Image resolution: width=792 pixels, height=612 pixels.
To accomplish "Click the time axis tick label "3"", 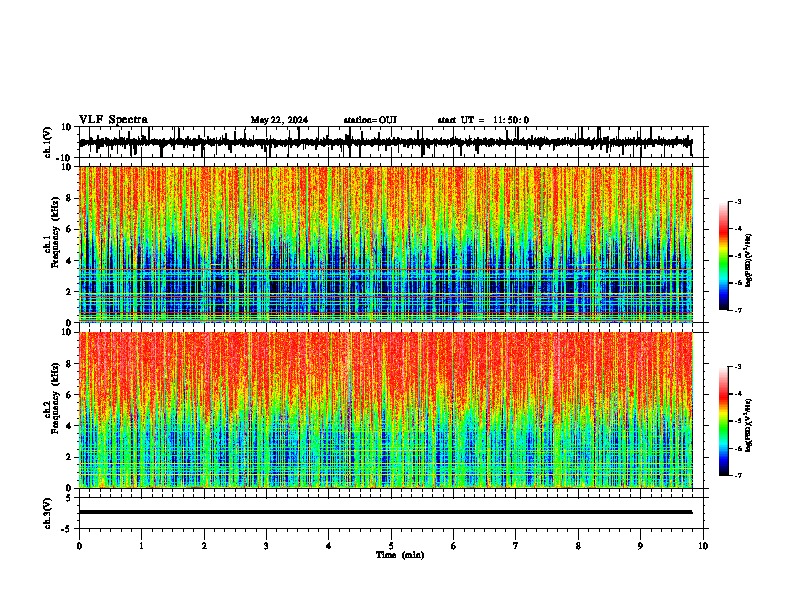I will click(x=266, y=546).
